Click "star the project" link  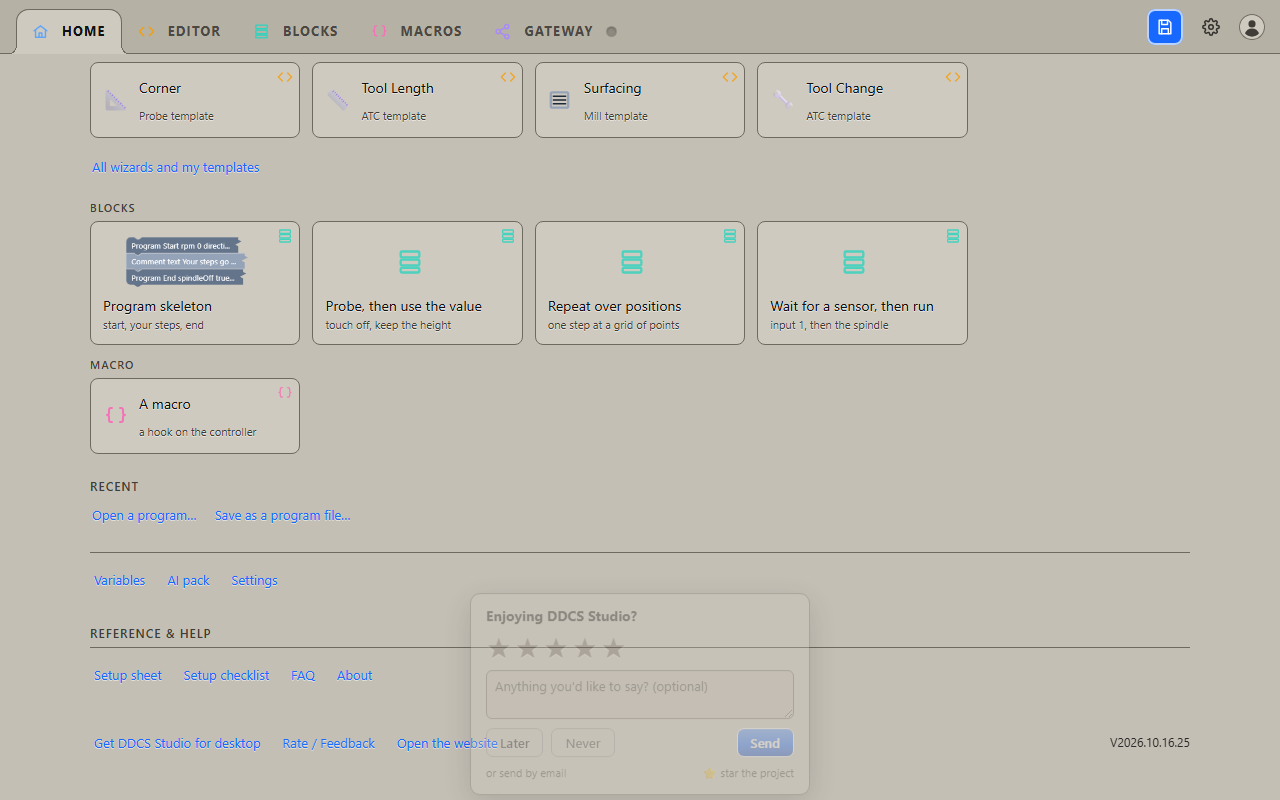point(749,773)
